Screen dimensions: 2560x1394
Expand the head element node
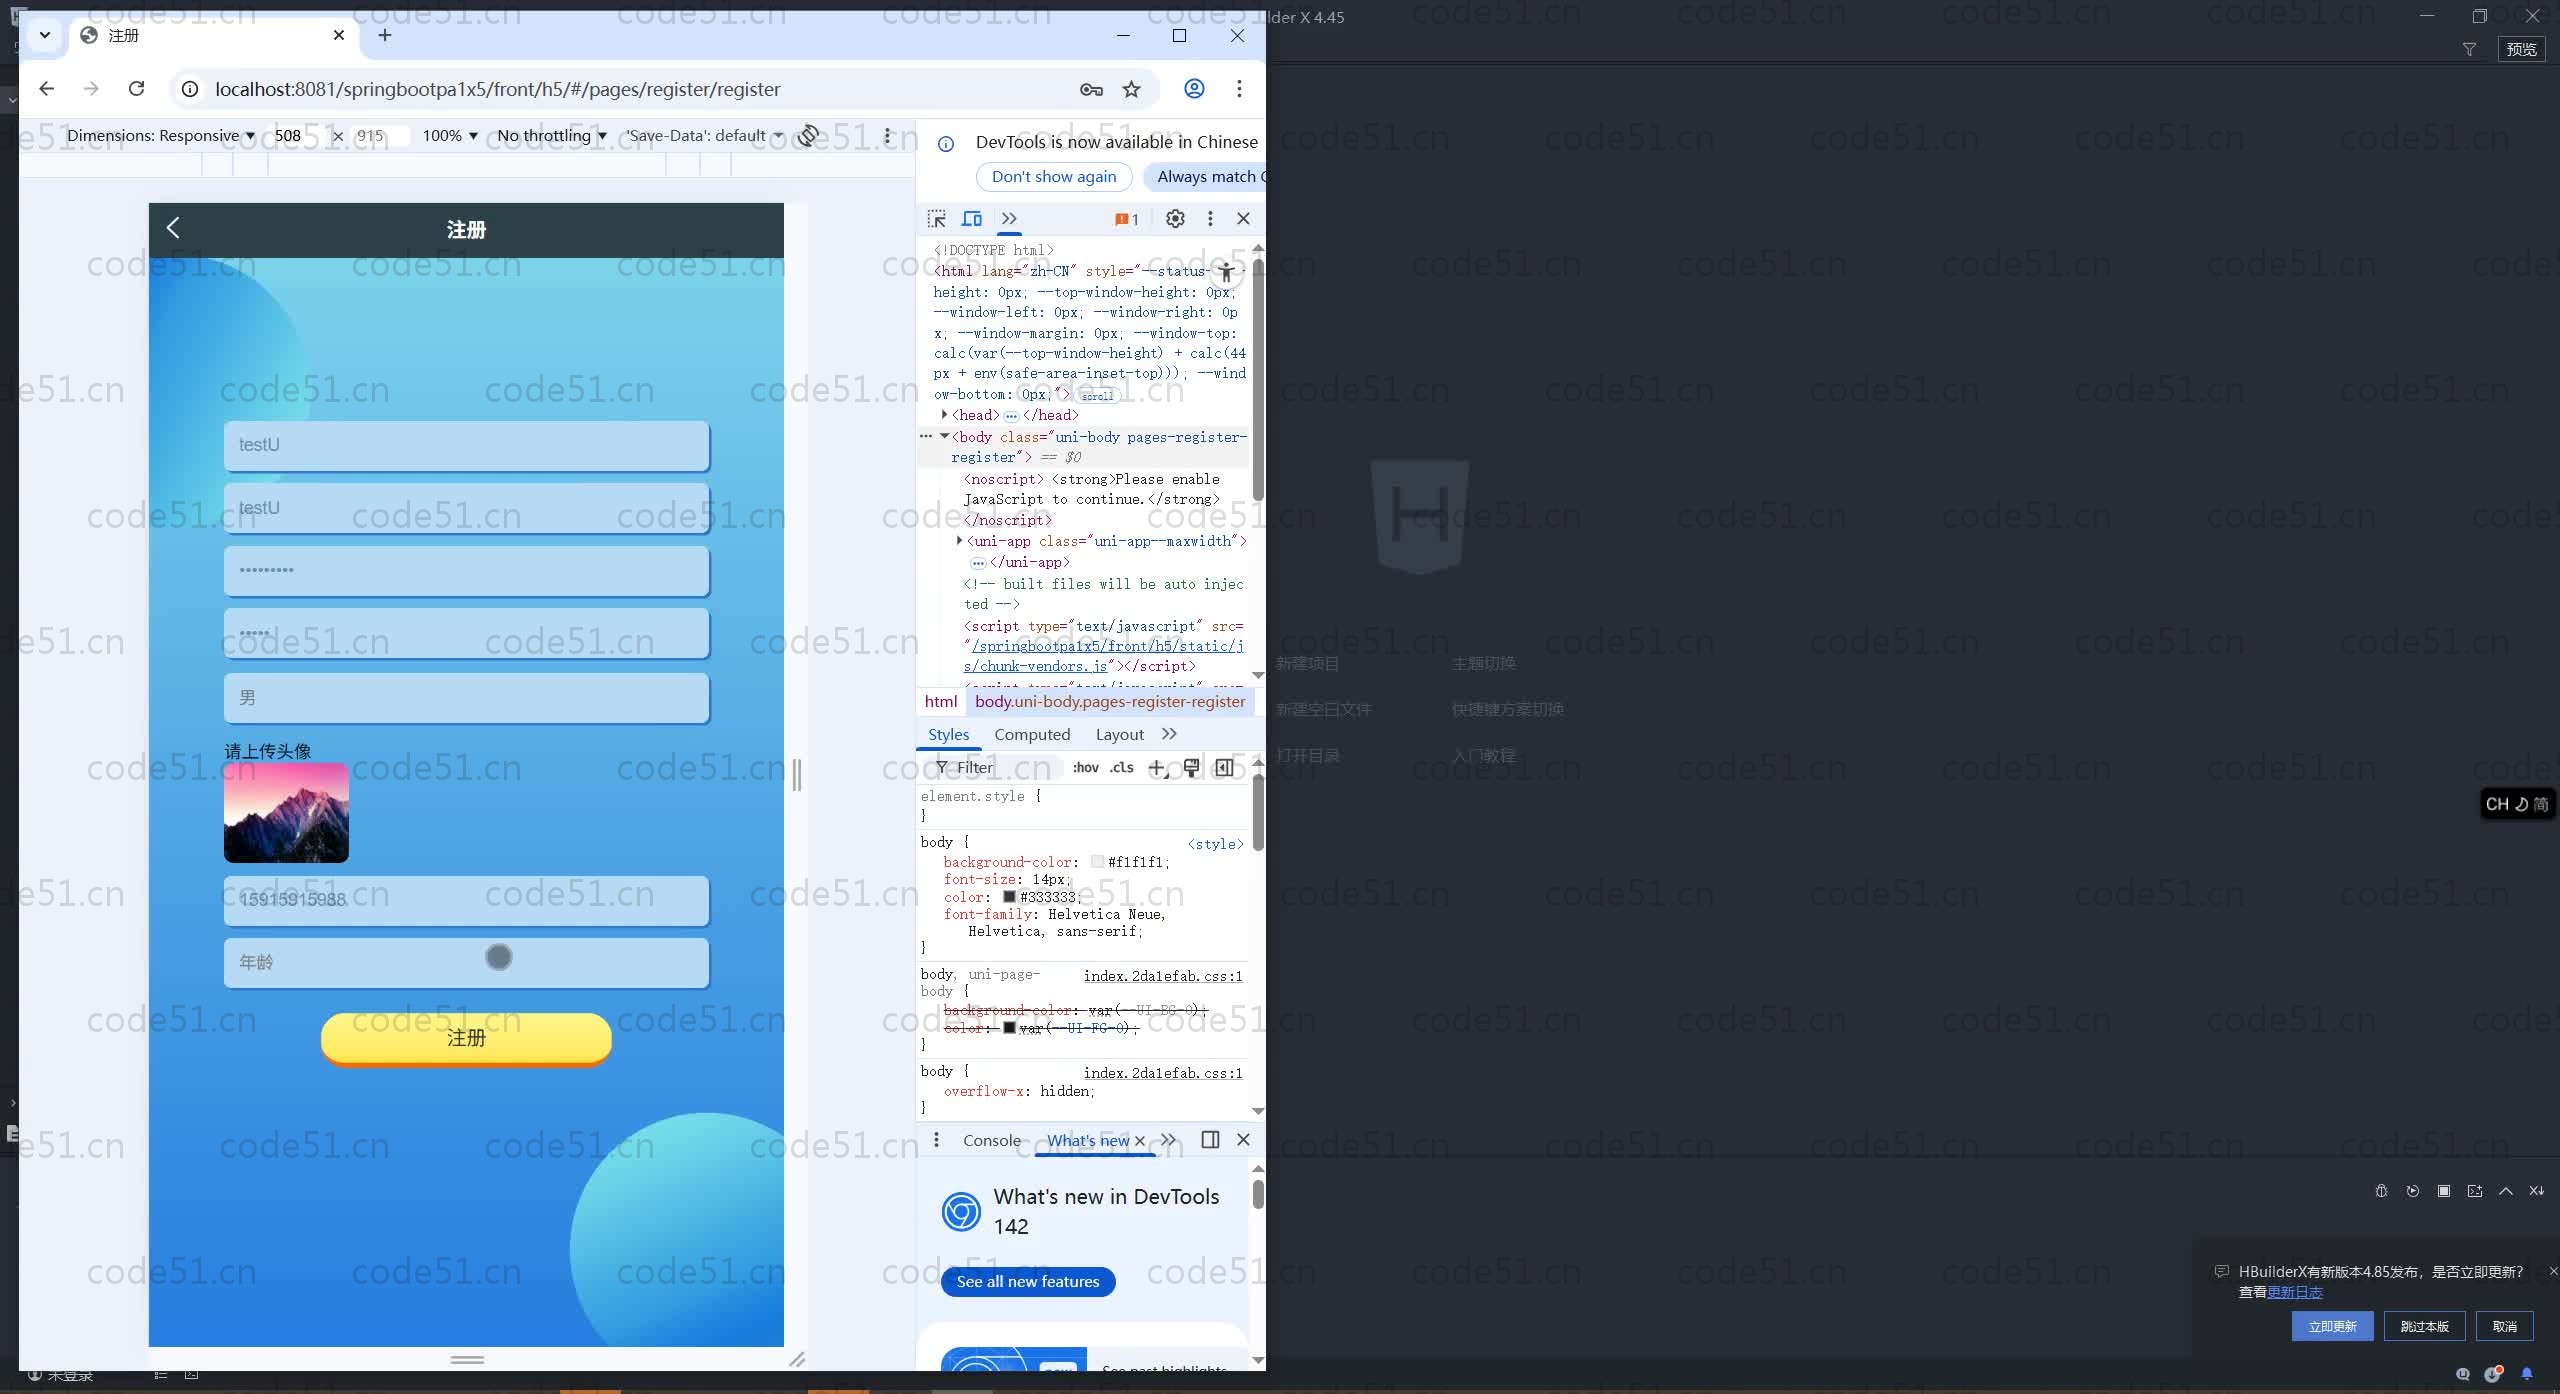click(x=944, y=414)
